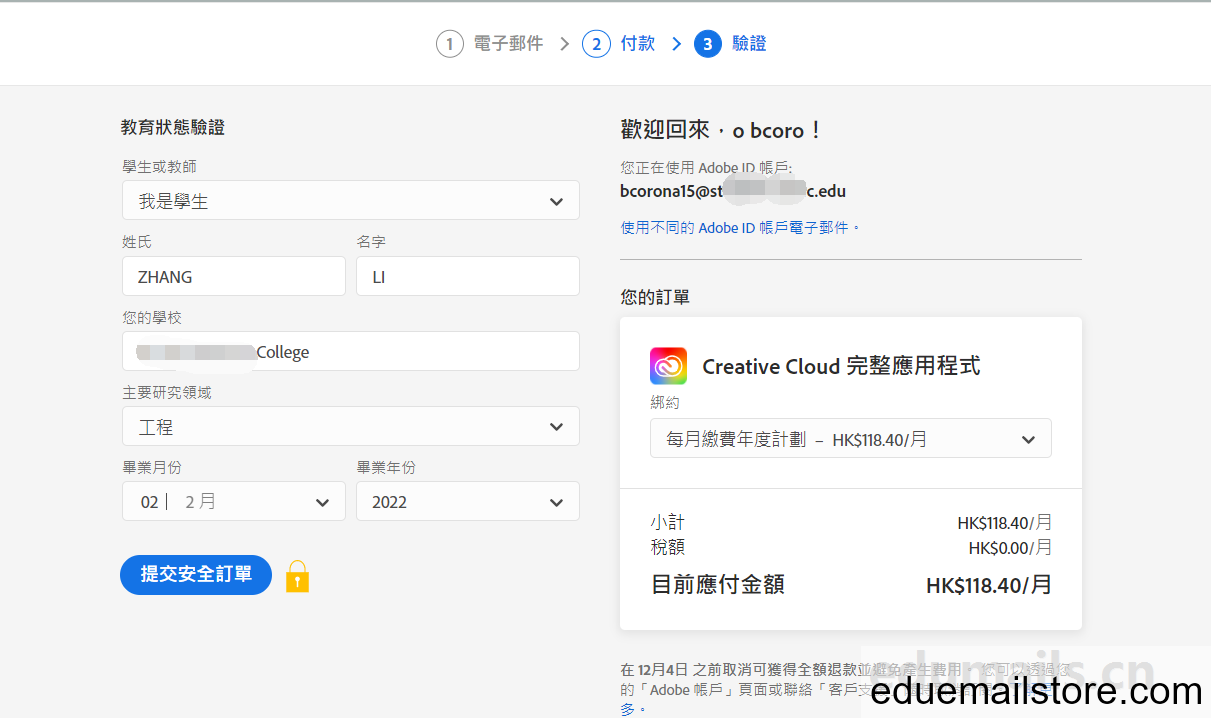Click the 歡迎回來 welcome heading
Viewport: 1211px width, 718px height.
click(721, 130)
